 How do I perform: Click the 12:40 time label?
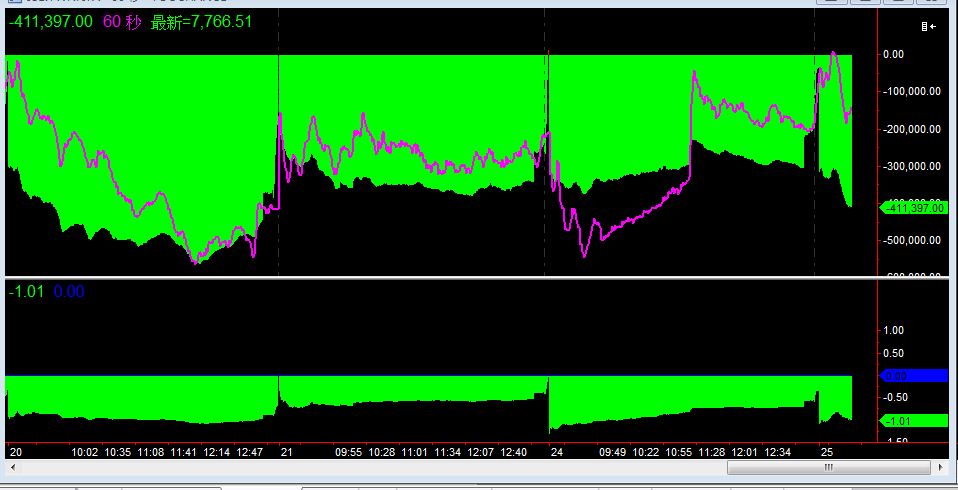click(514, 452)
